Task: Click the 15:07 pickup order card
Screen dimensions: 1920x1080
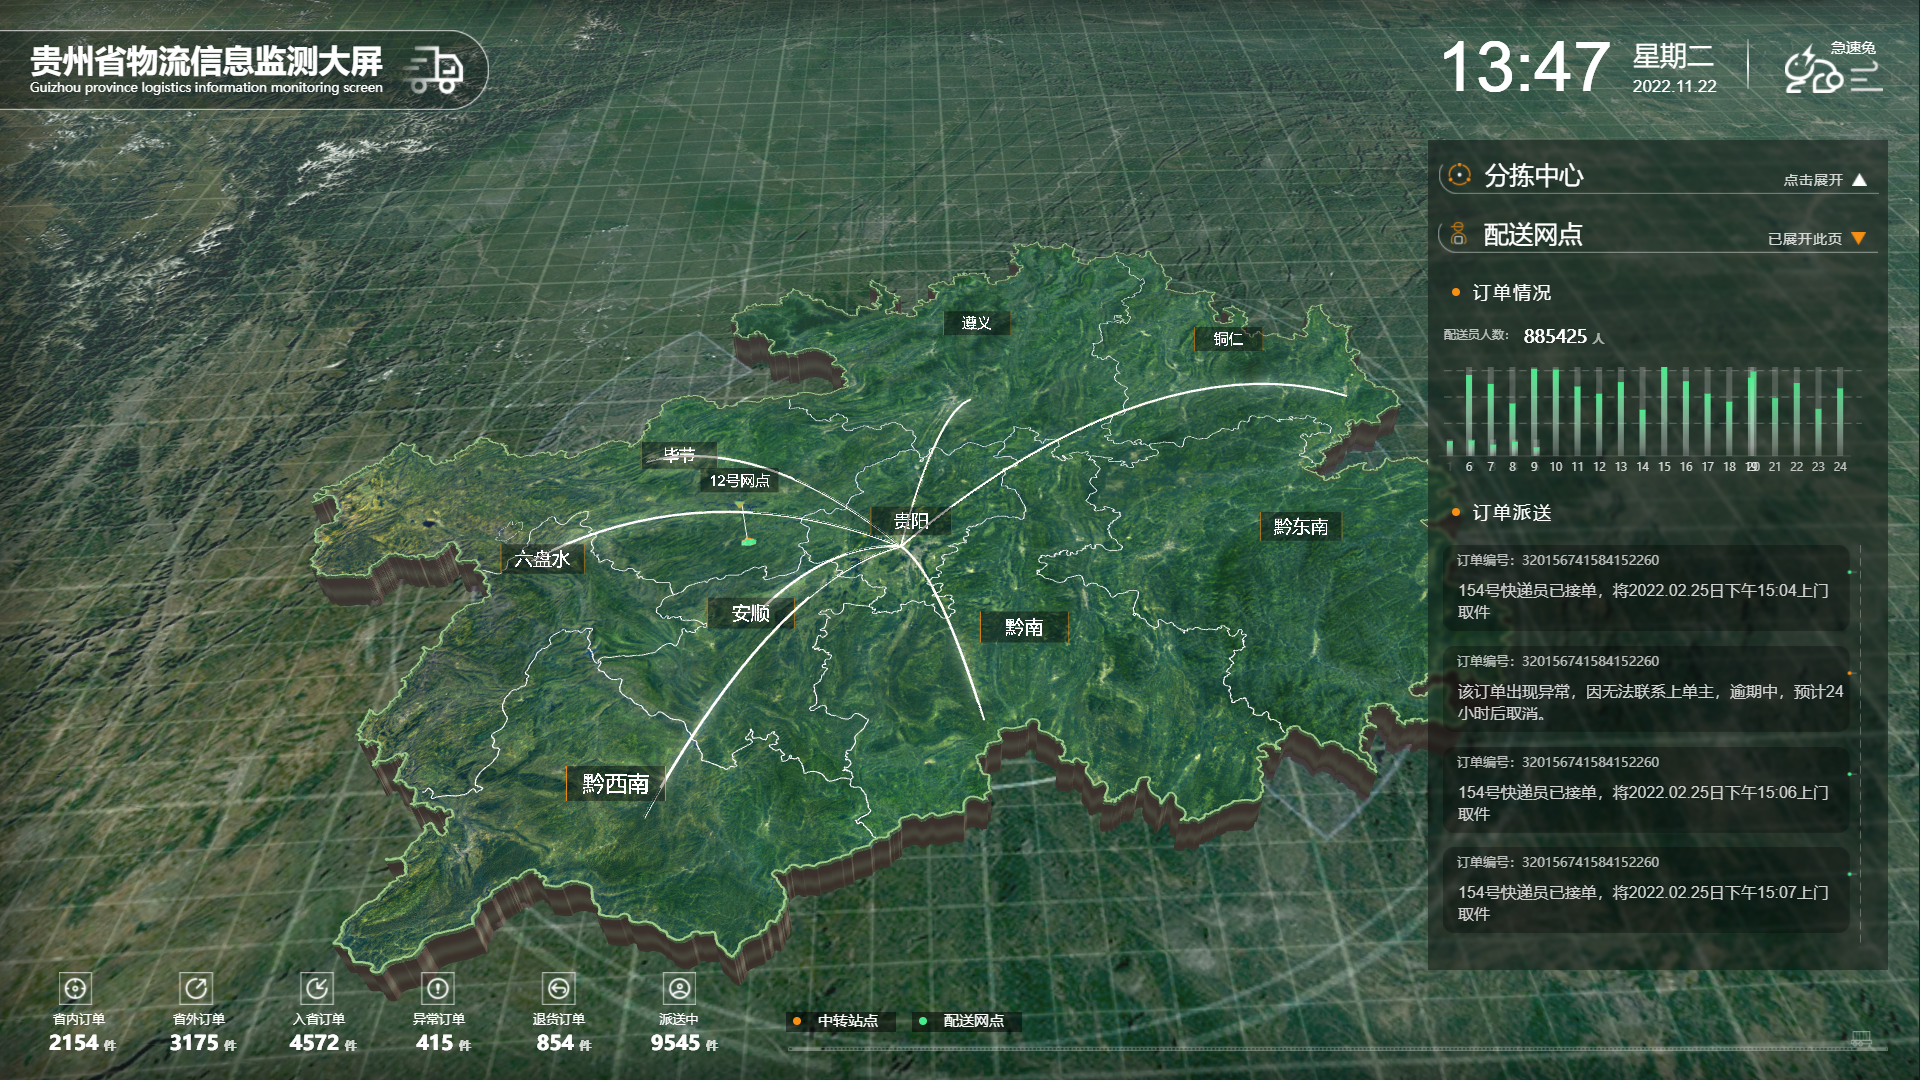Action: [x=1646, y=890]
